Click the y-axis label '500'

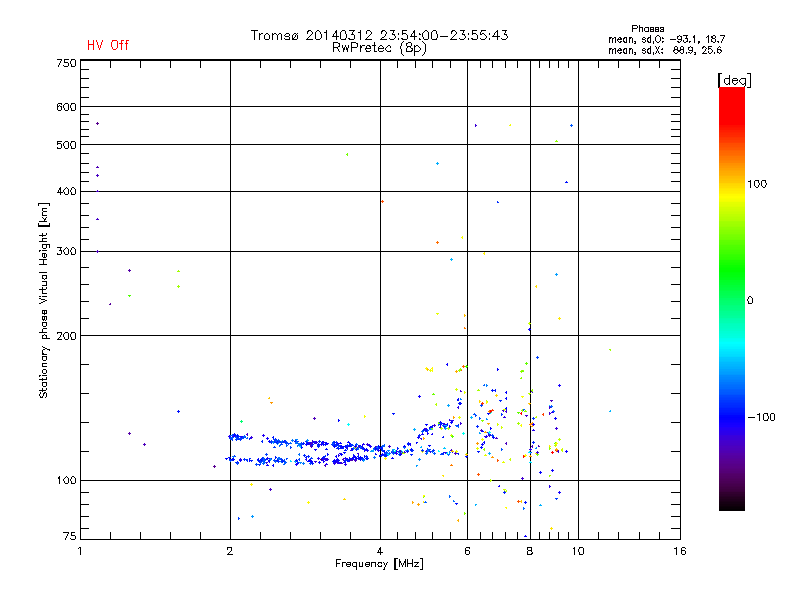pos(66,145)
